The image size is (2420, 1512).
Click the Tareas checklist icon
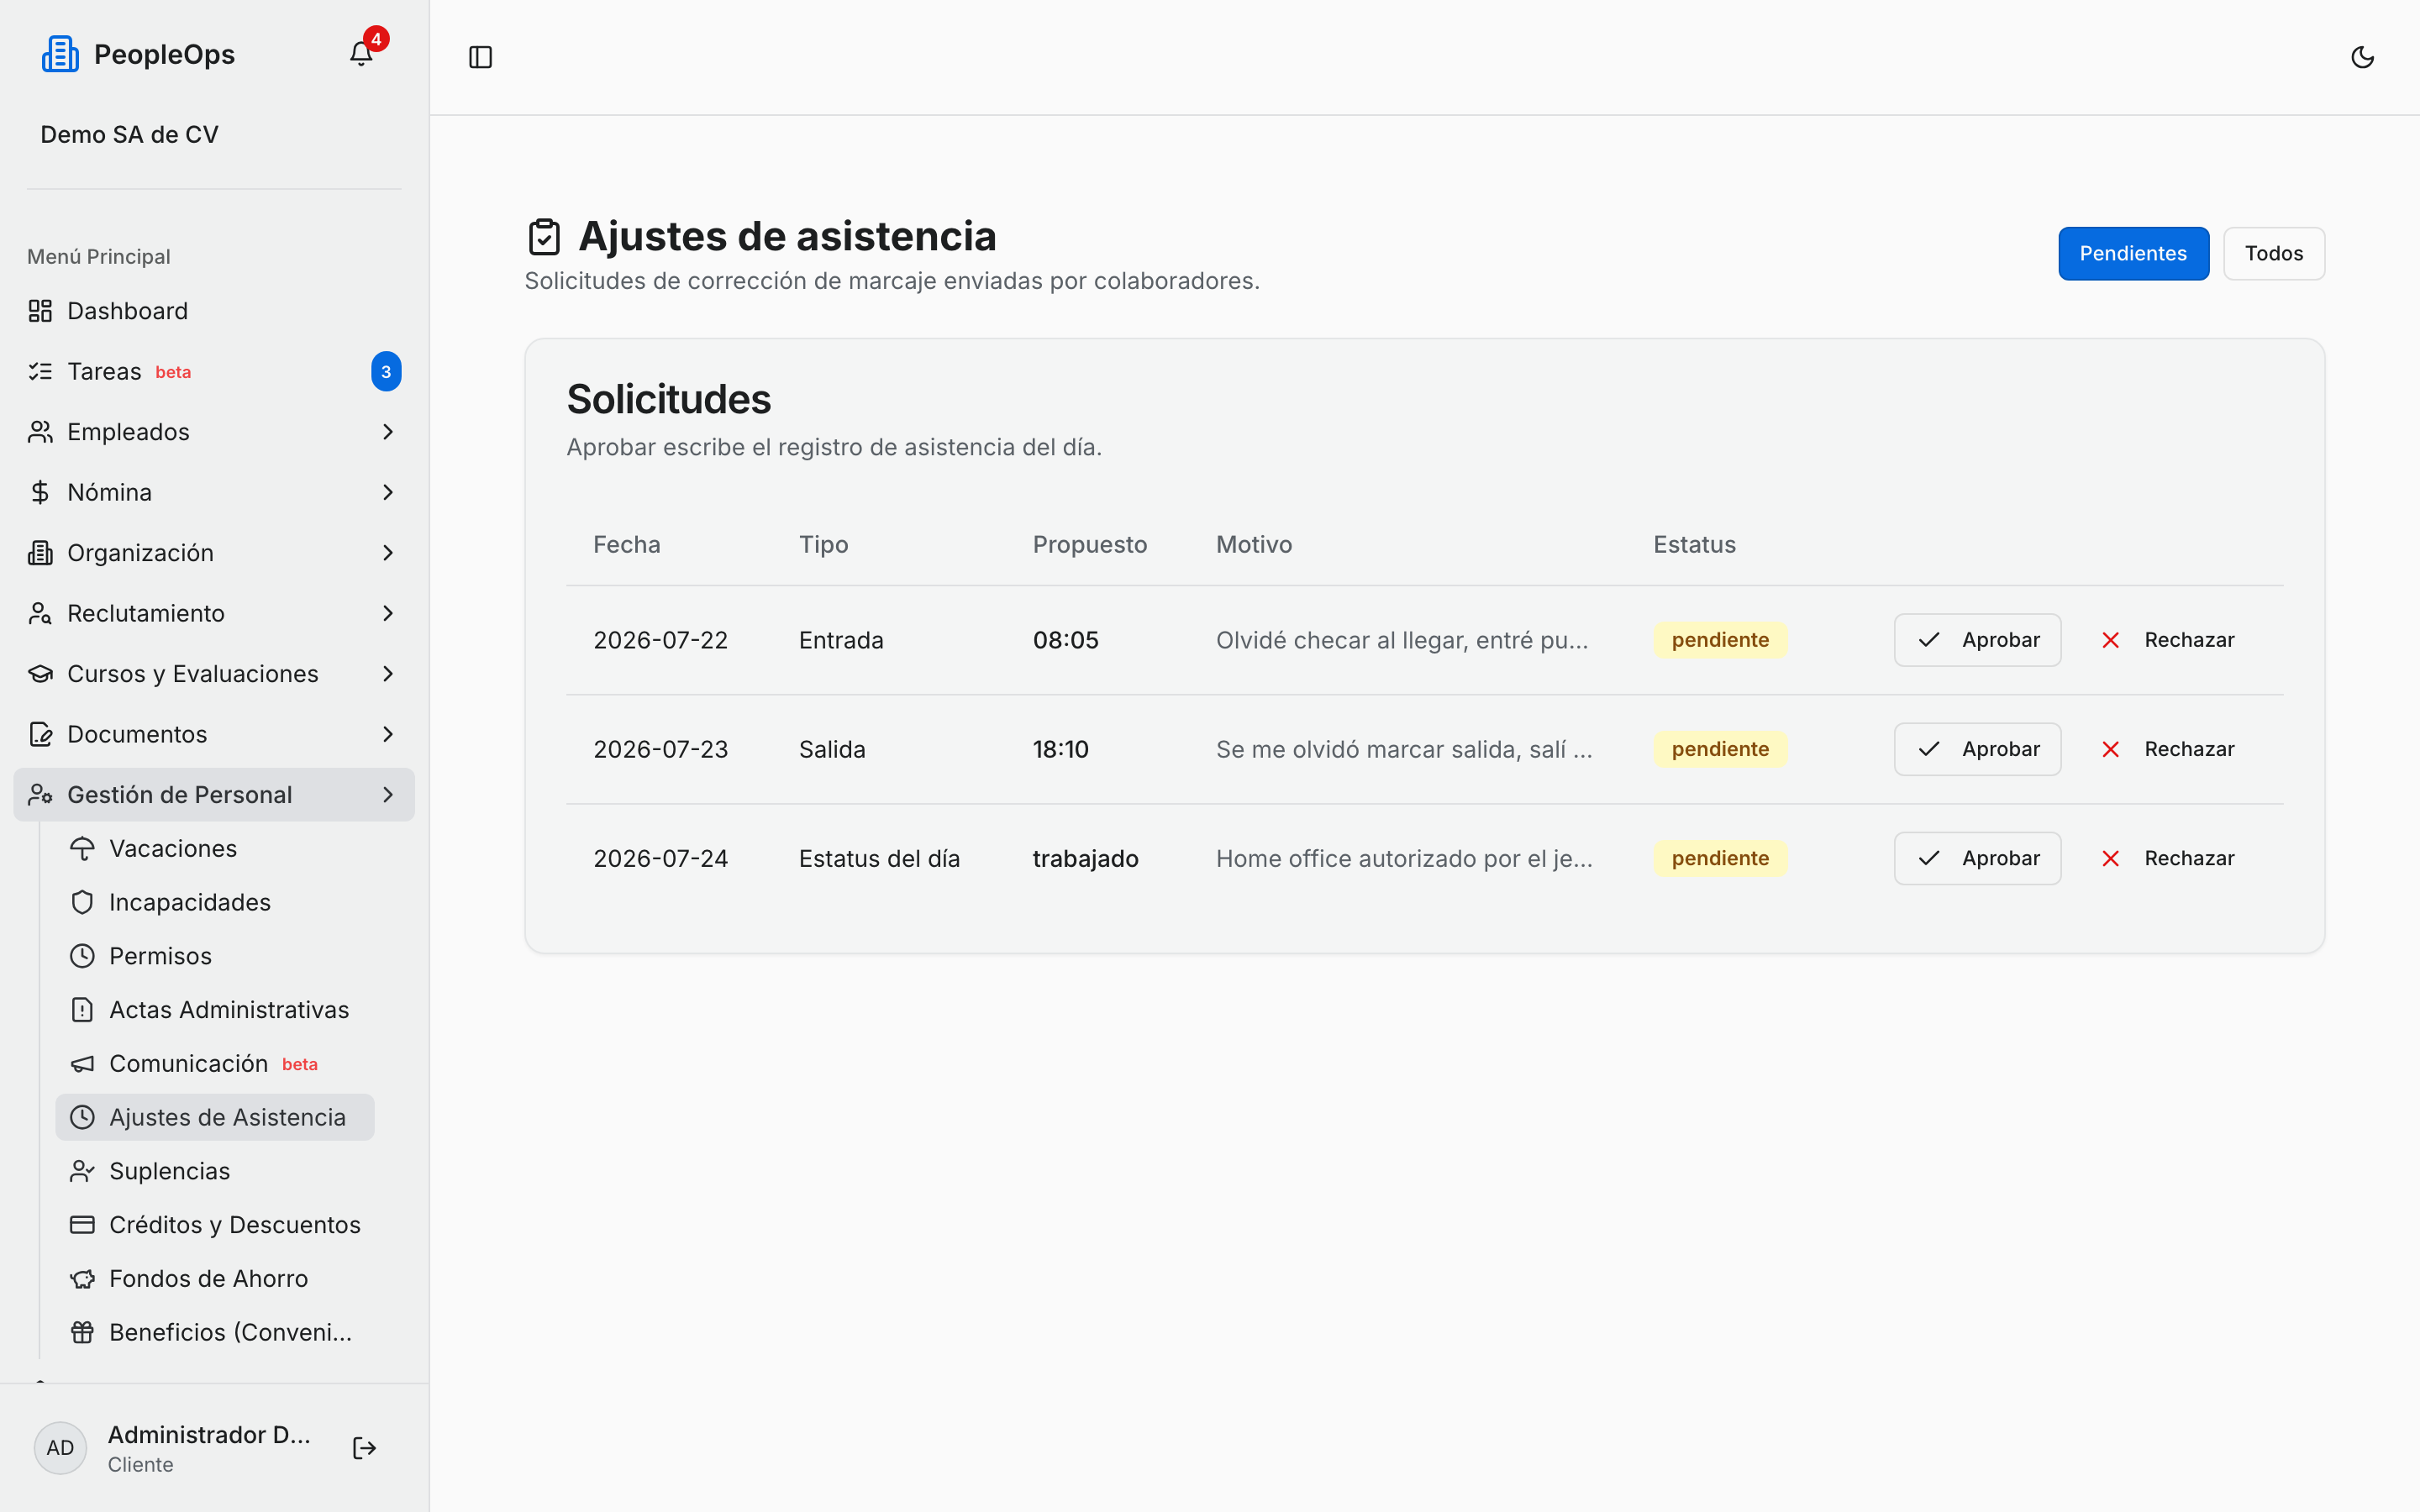40,371
